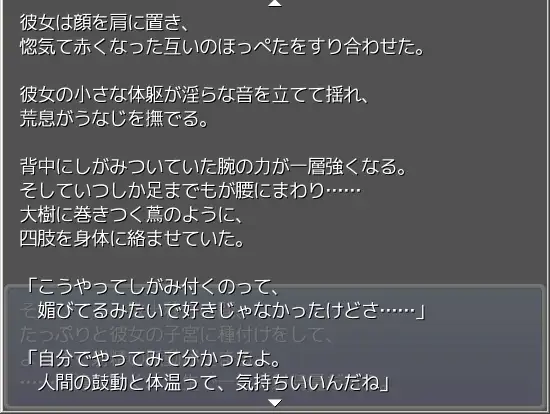The height and width of the screenshot is (414, 550).
Task: Click the dialogue line 自分でやってみて分かったよ
Action: click(x=153, y=359)
